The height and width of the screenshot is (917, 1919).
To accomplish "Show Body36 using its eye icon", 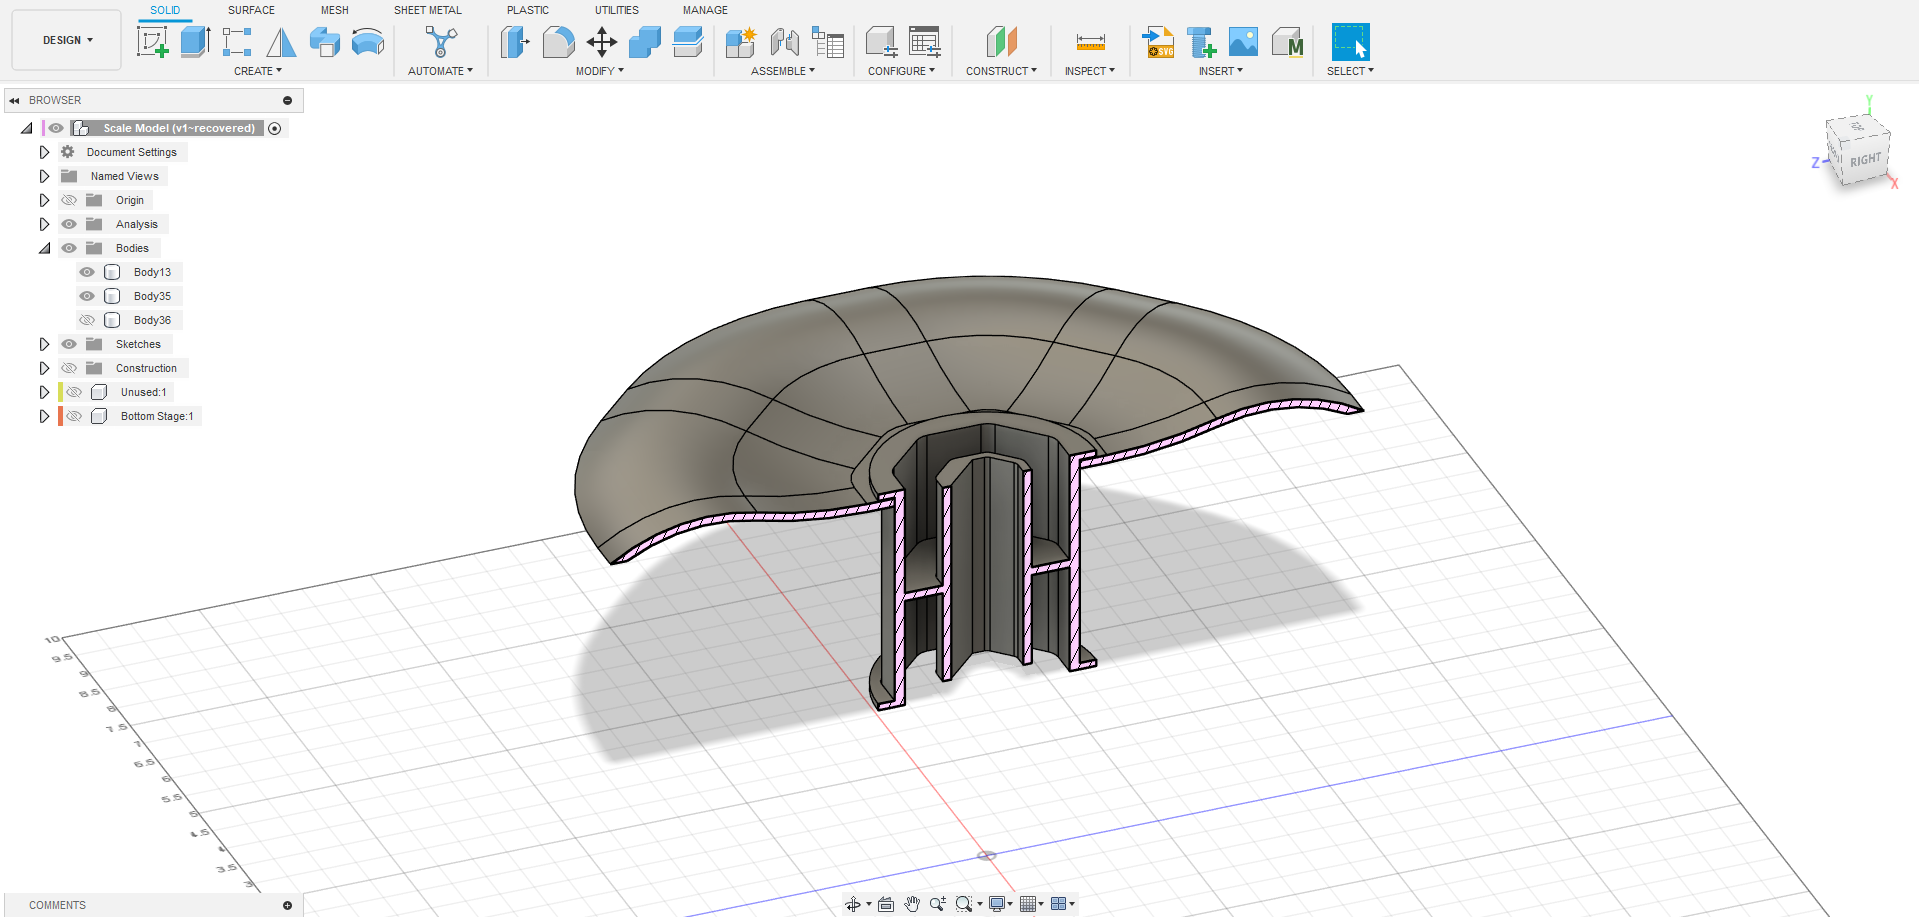I will (x=87, y=320).
